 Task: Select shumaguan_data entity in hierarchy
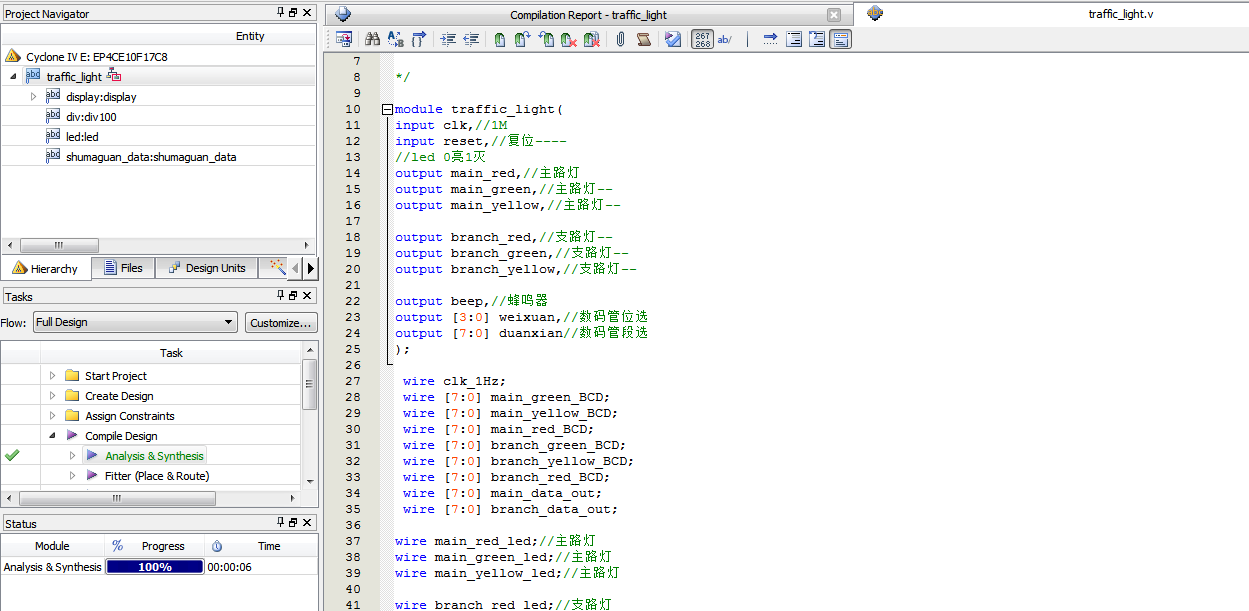[x=150, y=157]
